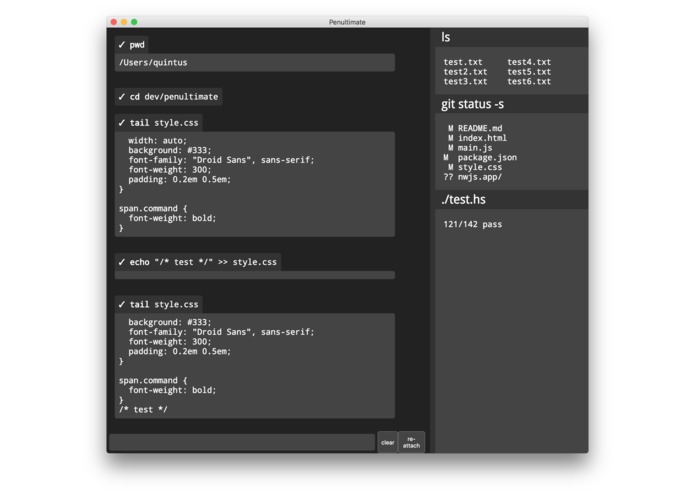The width and height of the screenshot is (695, 494).
Task: Click the clear button
Action: [387, 442]
